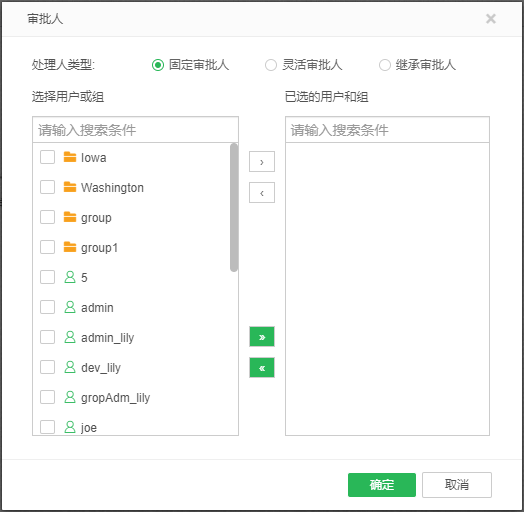Click the dev_lily label
This screenshot has width=524, height=512.
click(101, 368)
